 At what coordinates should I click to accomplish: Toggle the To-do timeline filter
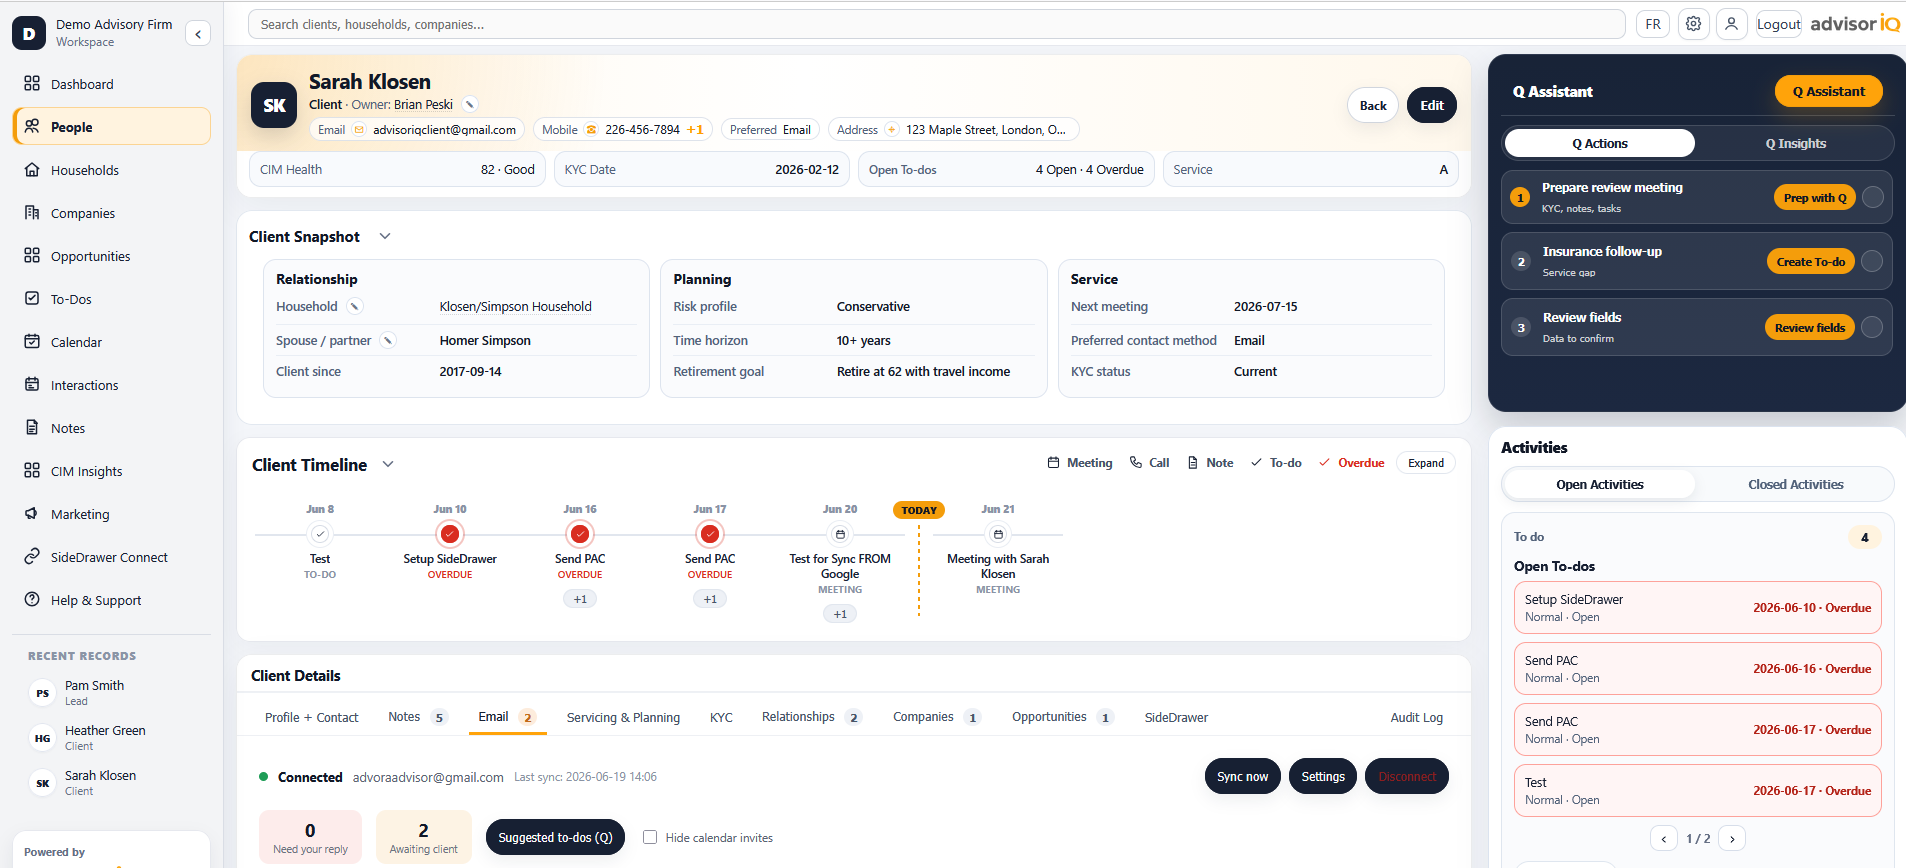pos(1276,463)
